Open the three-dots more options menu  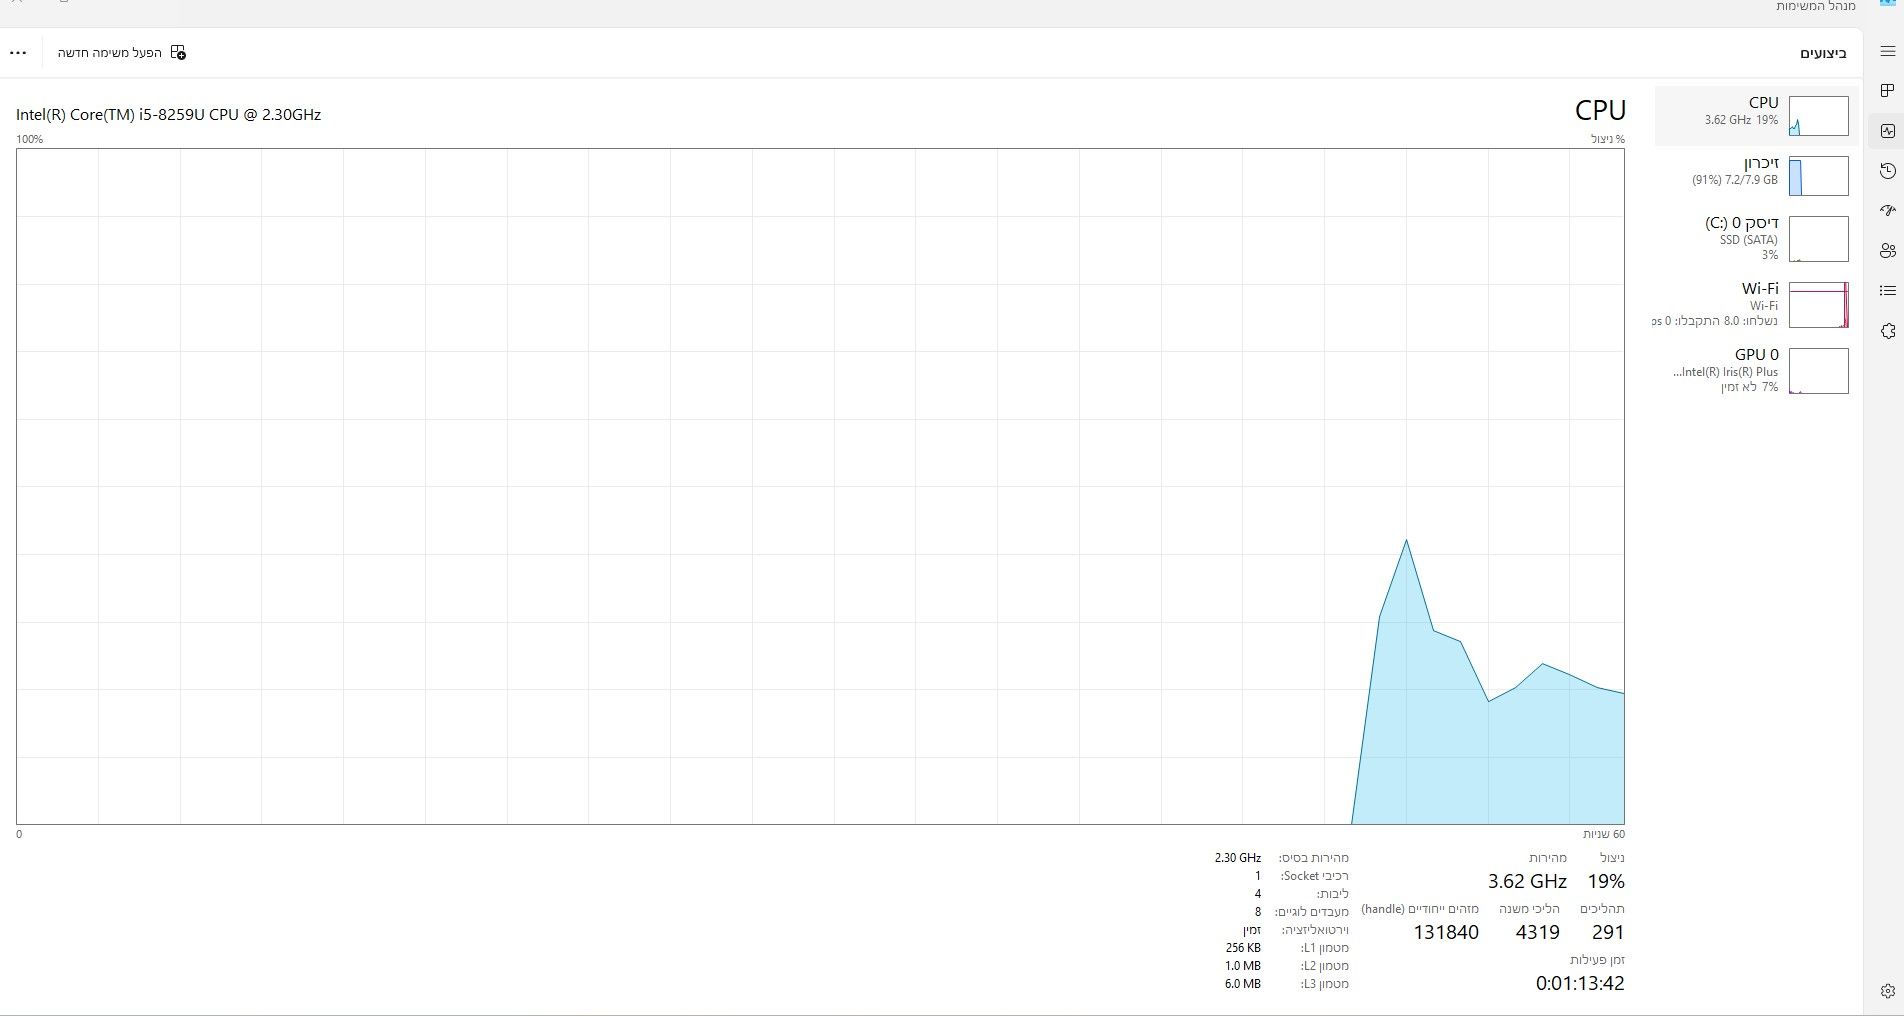click(x=18, y=52)
